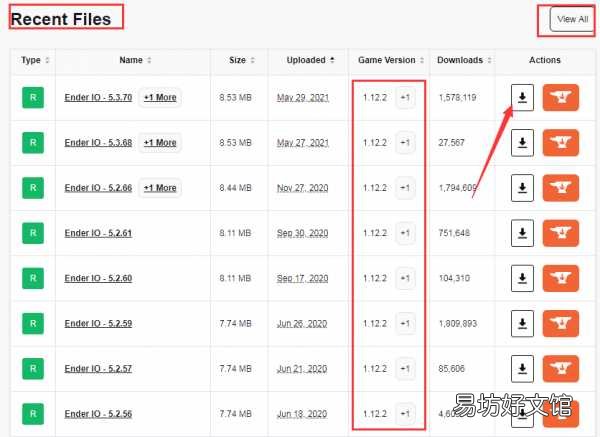Open the Ender IO - 5.2.57 file link
Viewport: 600px width, 437px height.
click(x=98, y=369)
